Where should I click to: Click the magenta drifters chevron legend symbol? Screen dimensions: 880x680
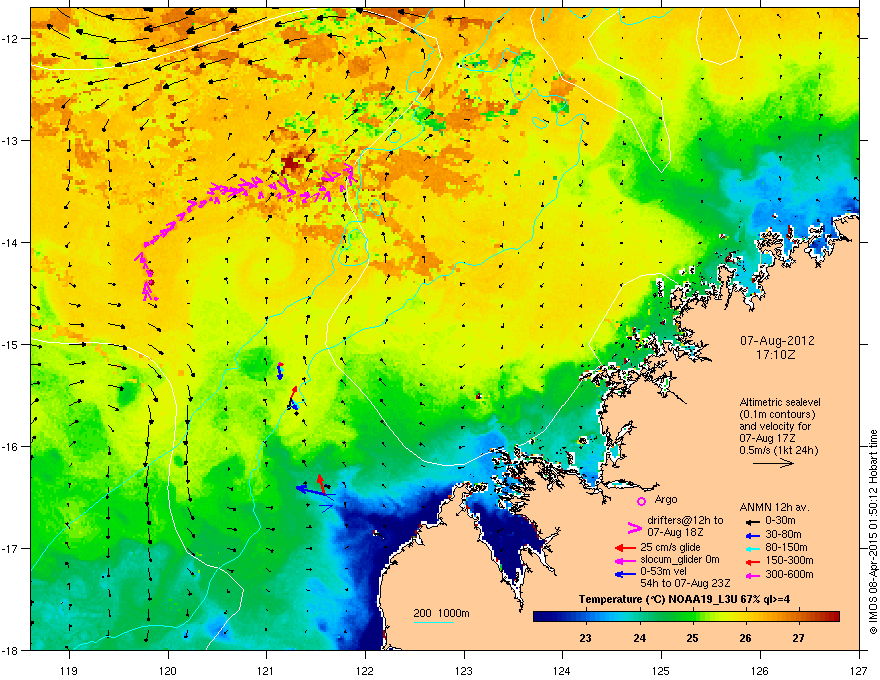pyautogui.click(x=634, y=527)
